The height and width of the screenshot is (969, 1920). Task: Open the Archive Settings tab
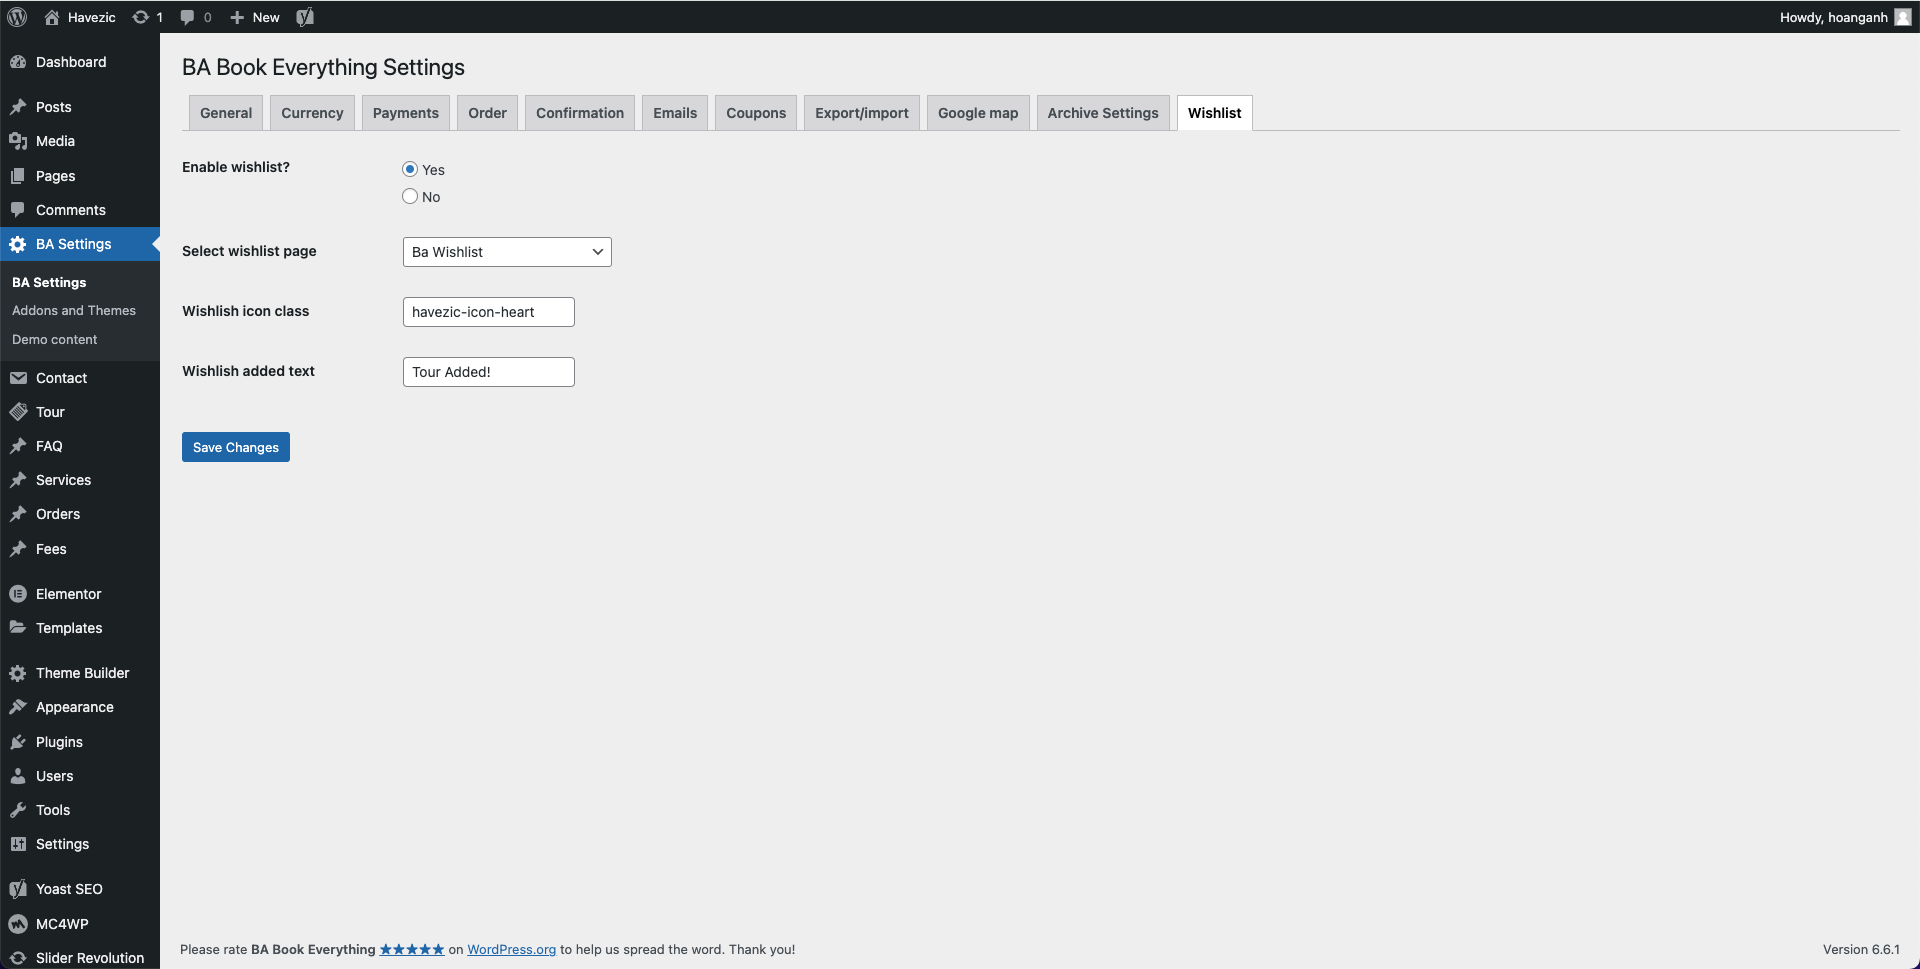[x=1103, y=113]
